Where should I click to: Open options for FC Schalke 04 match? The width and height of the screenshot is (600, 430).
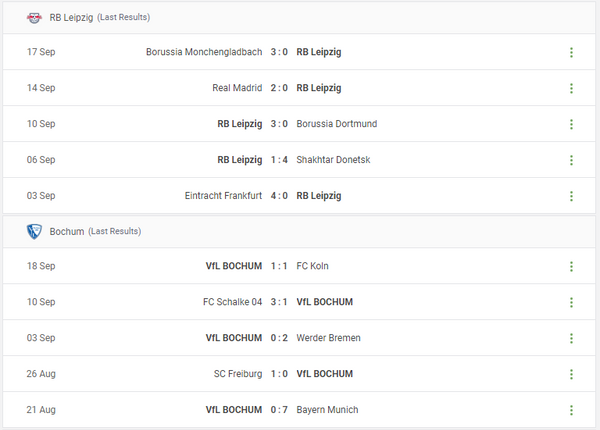571,302
